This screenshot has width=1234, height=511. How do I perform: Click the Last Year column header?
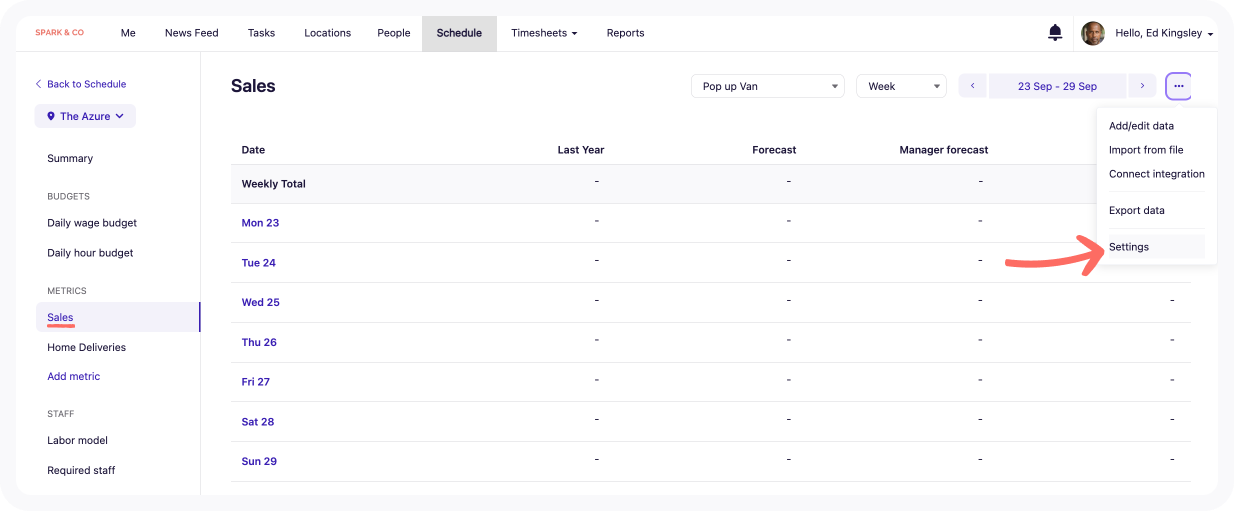pyautogui.click(x=581, y=150)
